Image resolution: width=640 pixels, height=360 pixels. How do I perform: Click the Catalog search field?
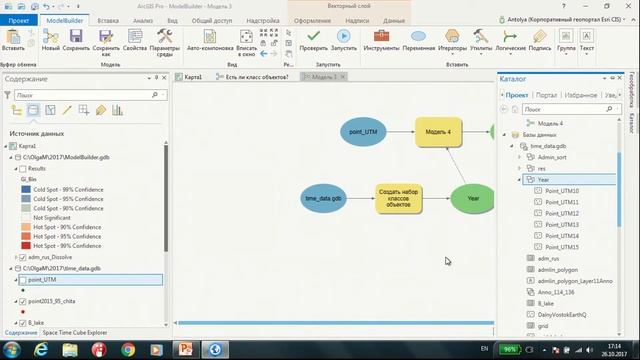pyautogui.click(x=563, y=109)
